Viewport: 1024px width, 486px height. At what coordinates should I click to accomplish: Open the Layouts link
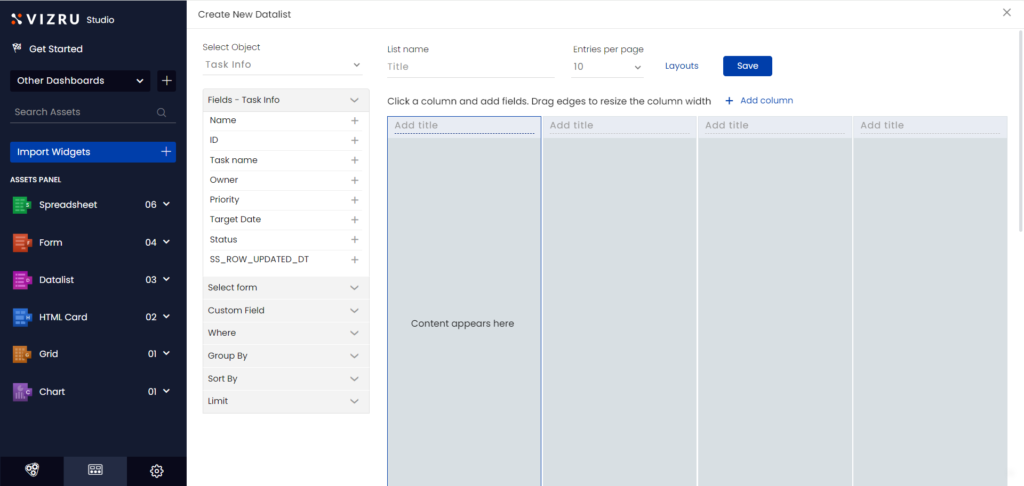(x=681, y=66)
